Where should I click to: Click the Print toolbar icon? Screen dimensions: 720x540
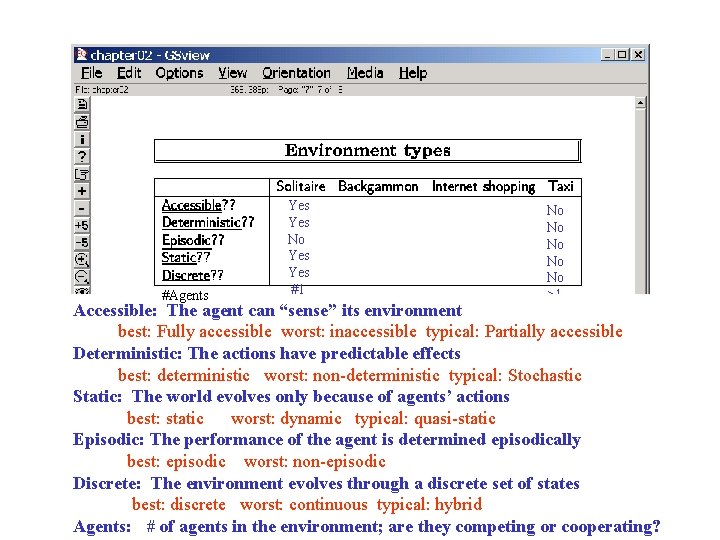[x=82, y=122]
